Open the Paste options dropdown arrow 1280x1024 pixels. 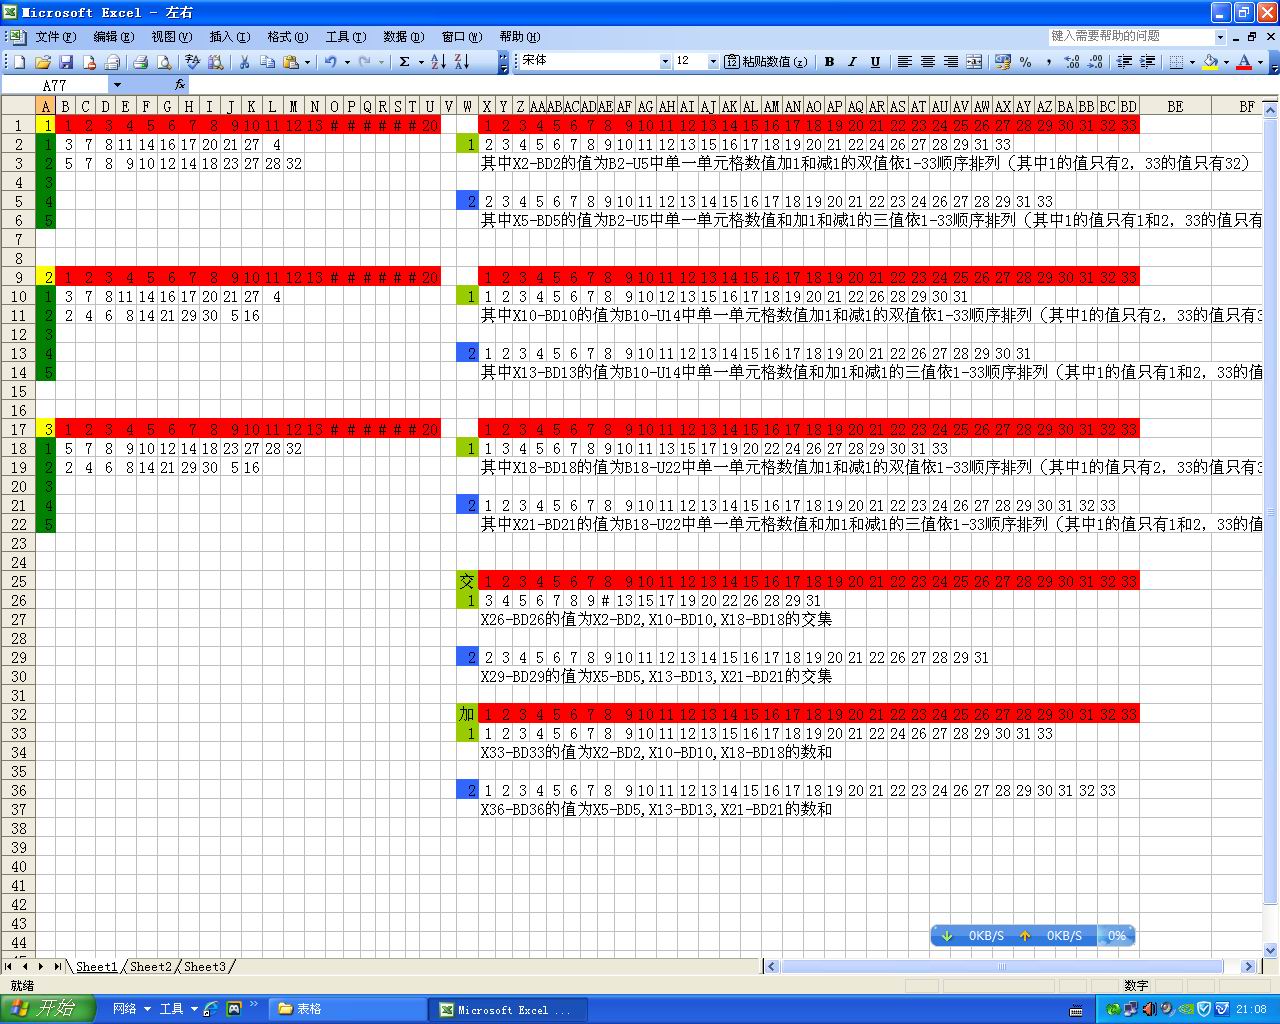(x=307, y=62)
